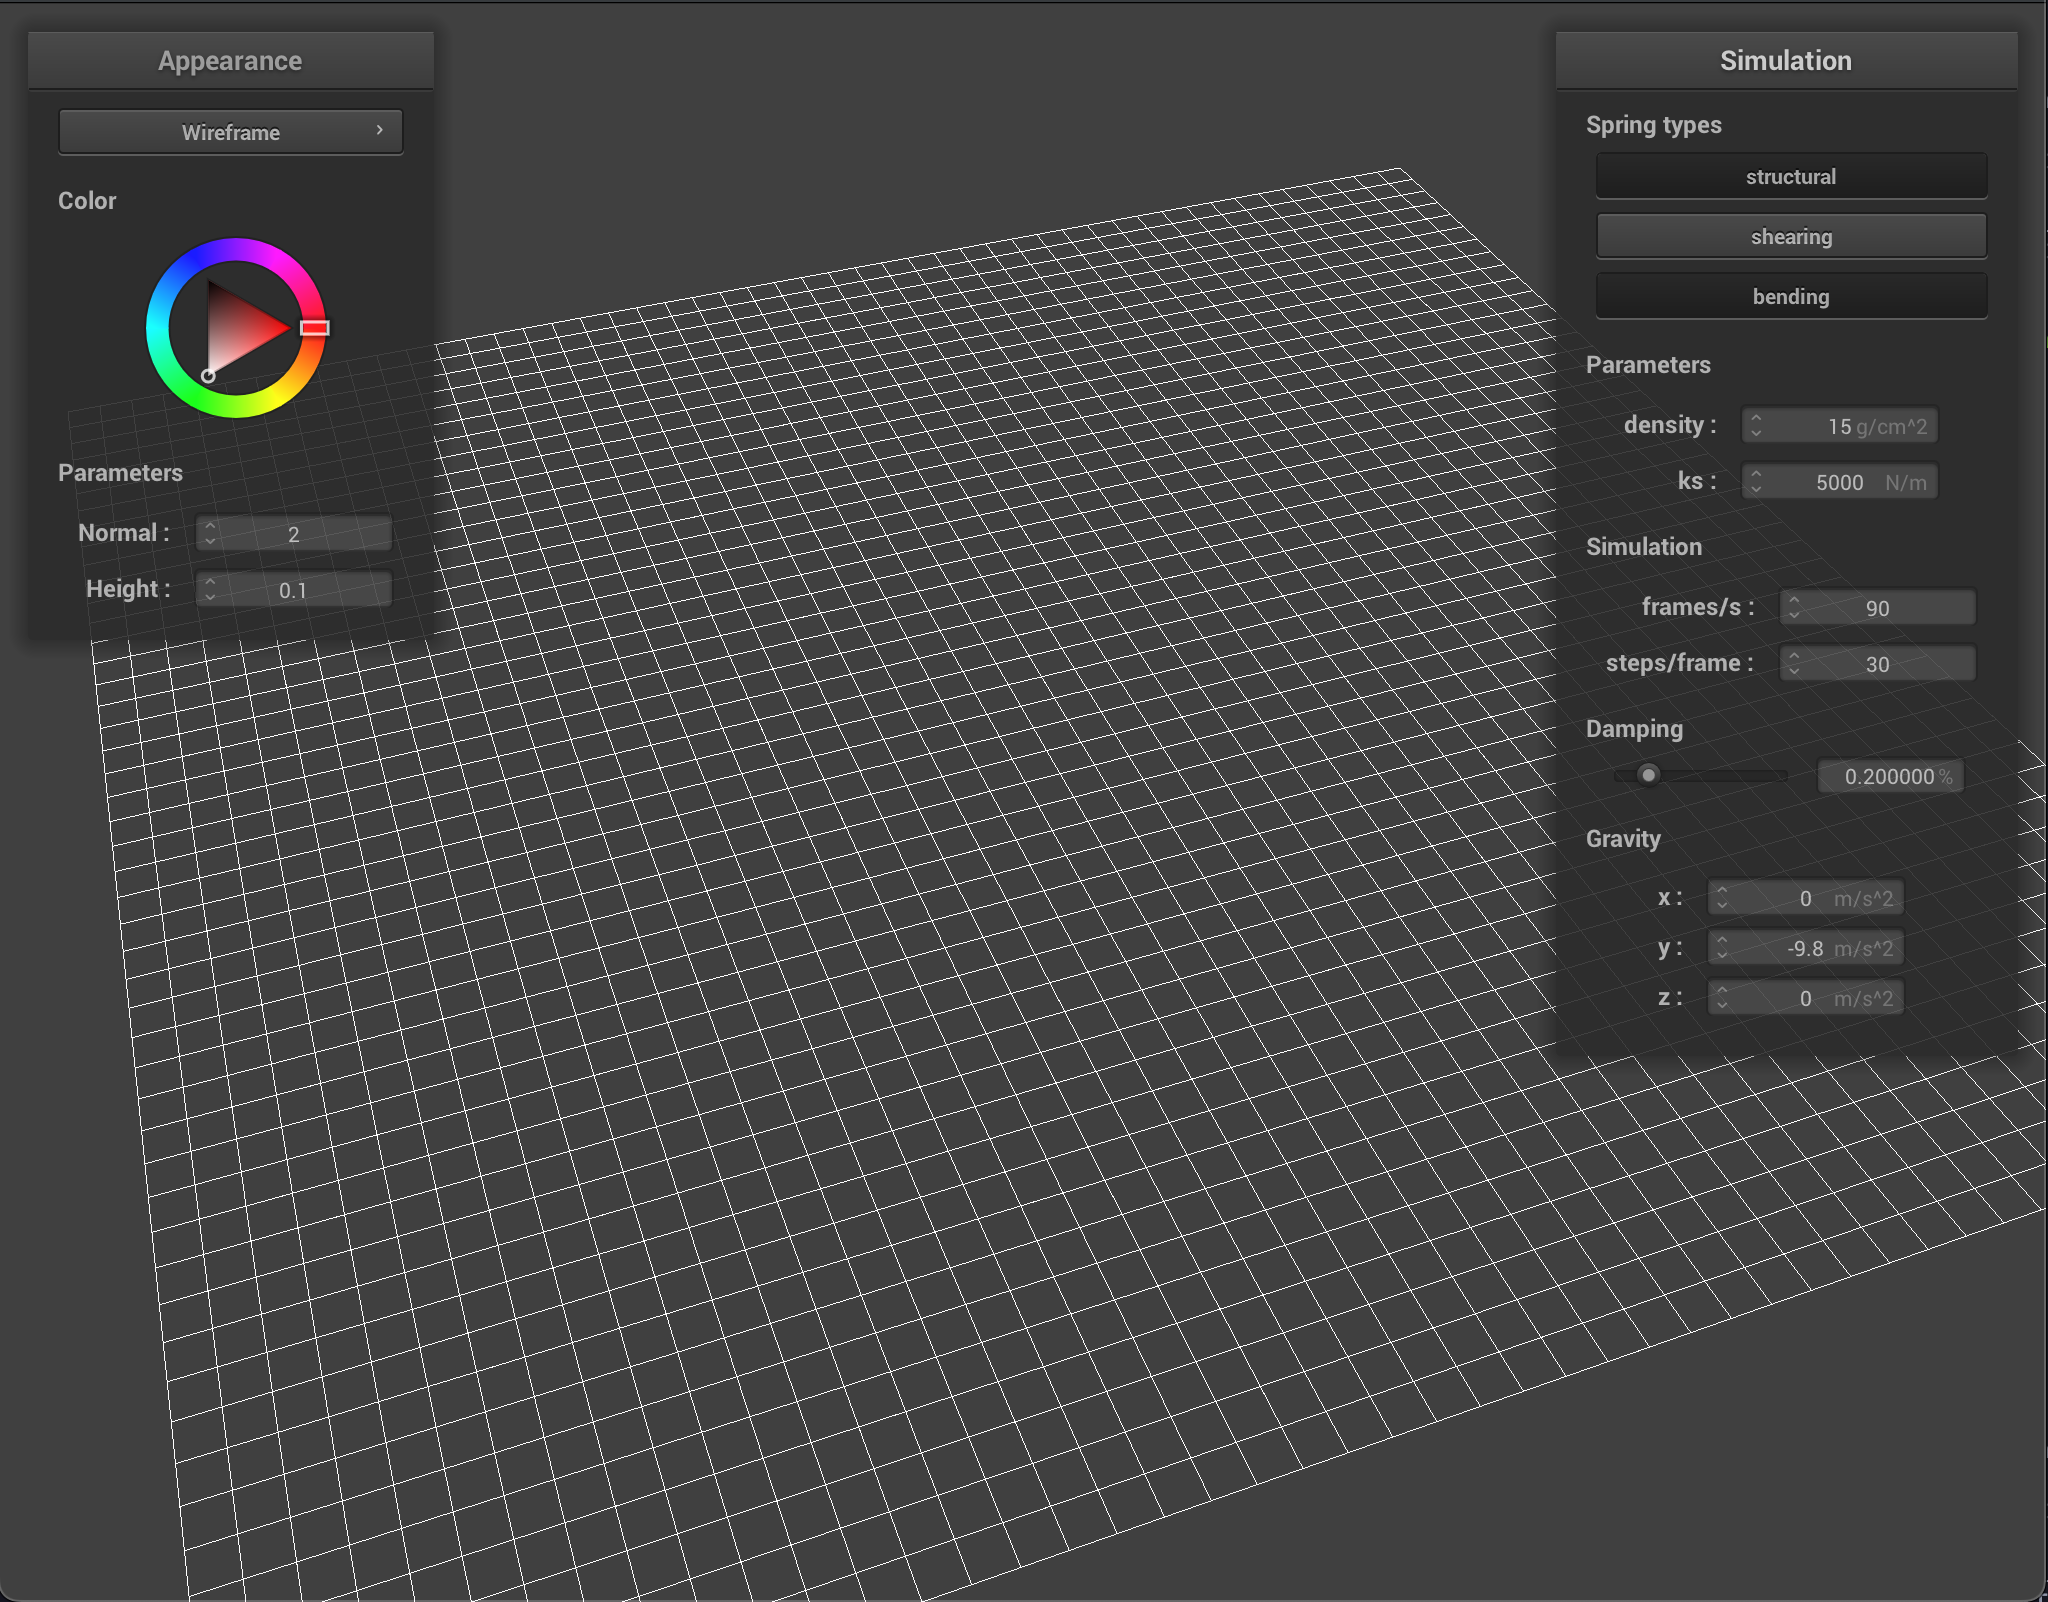
Task: Toggle the bending spring type
Action: click(x=1790, y=297)
